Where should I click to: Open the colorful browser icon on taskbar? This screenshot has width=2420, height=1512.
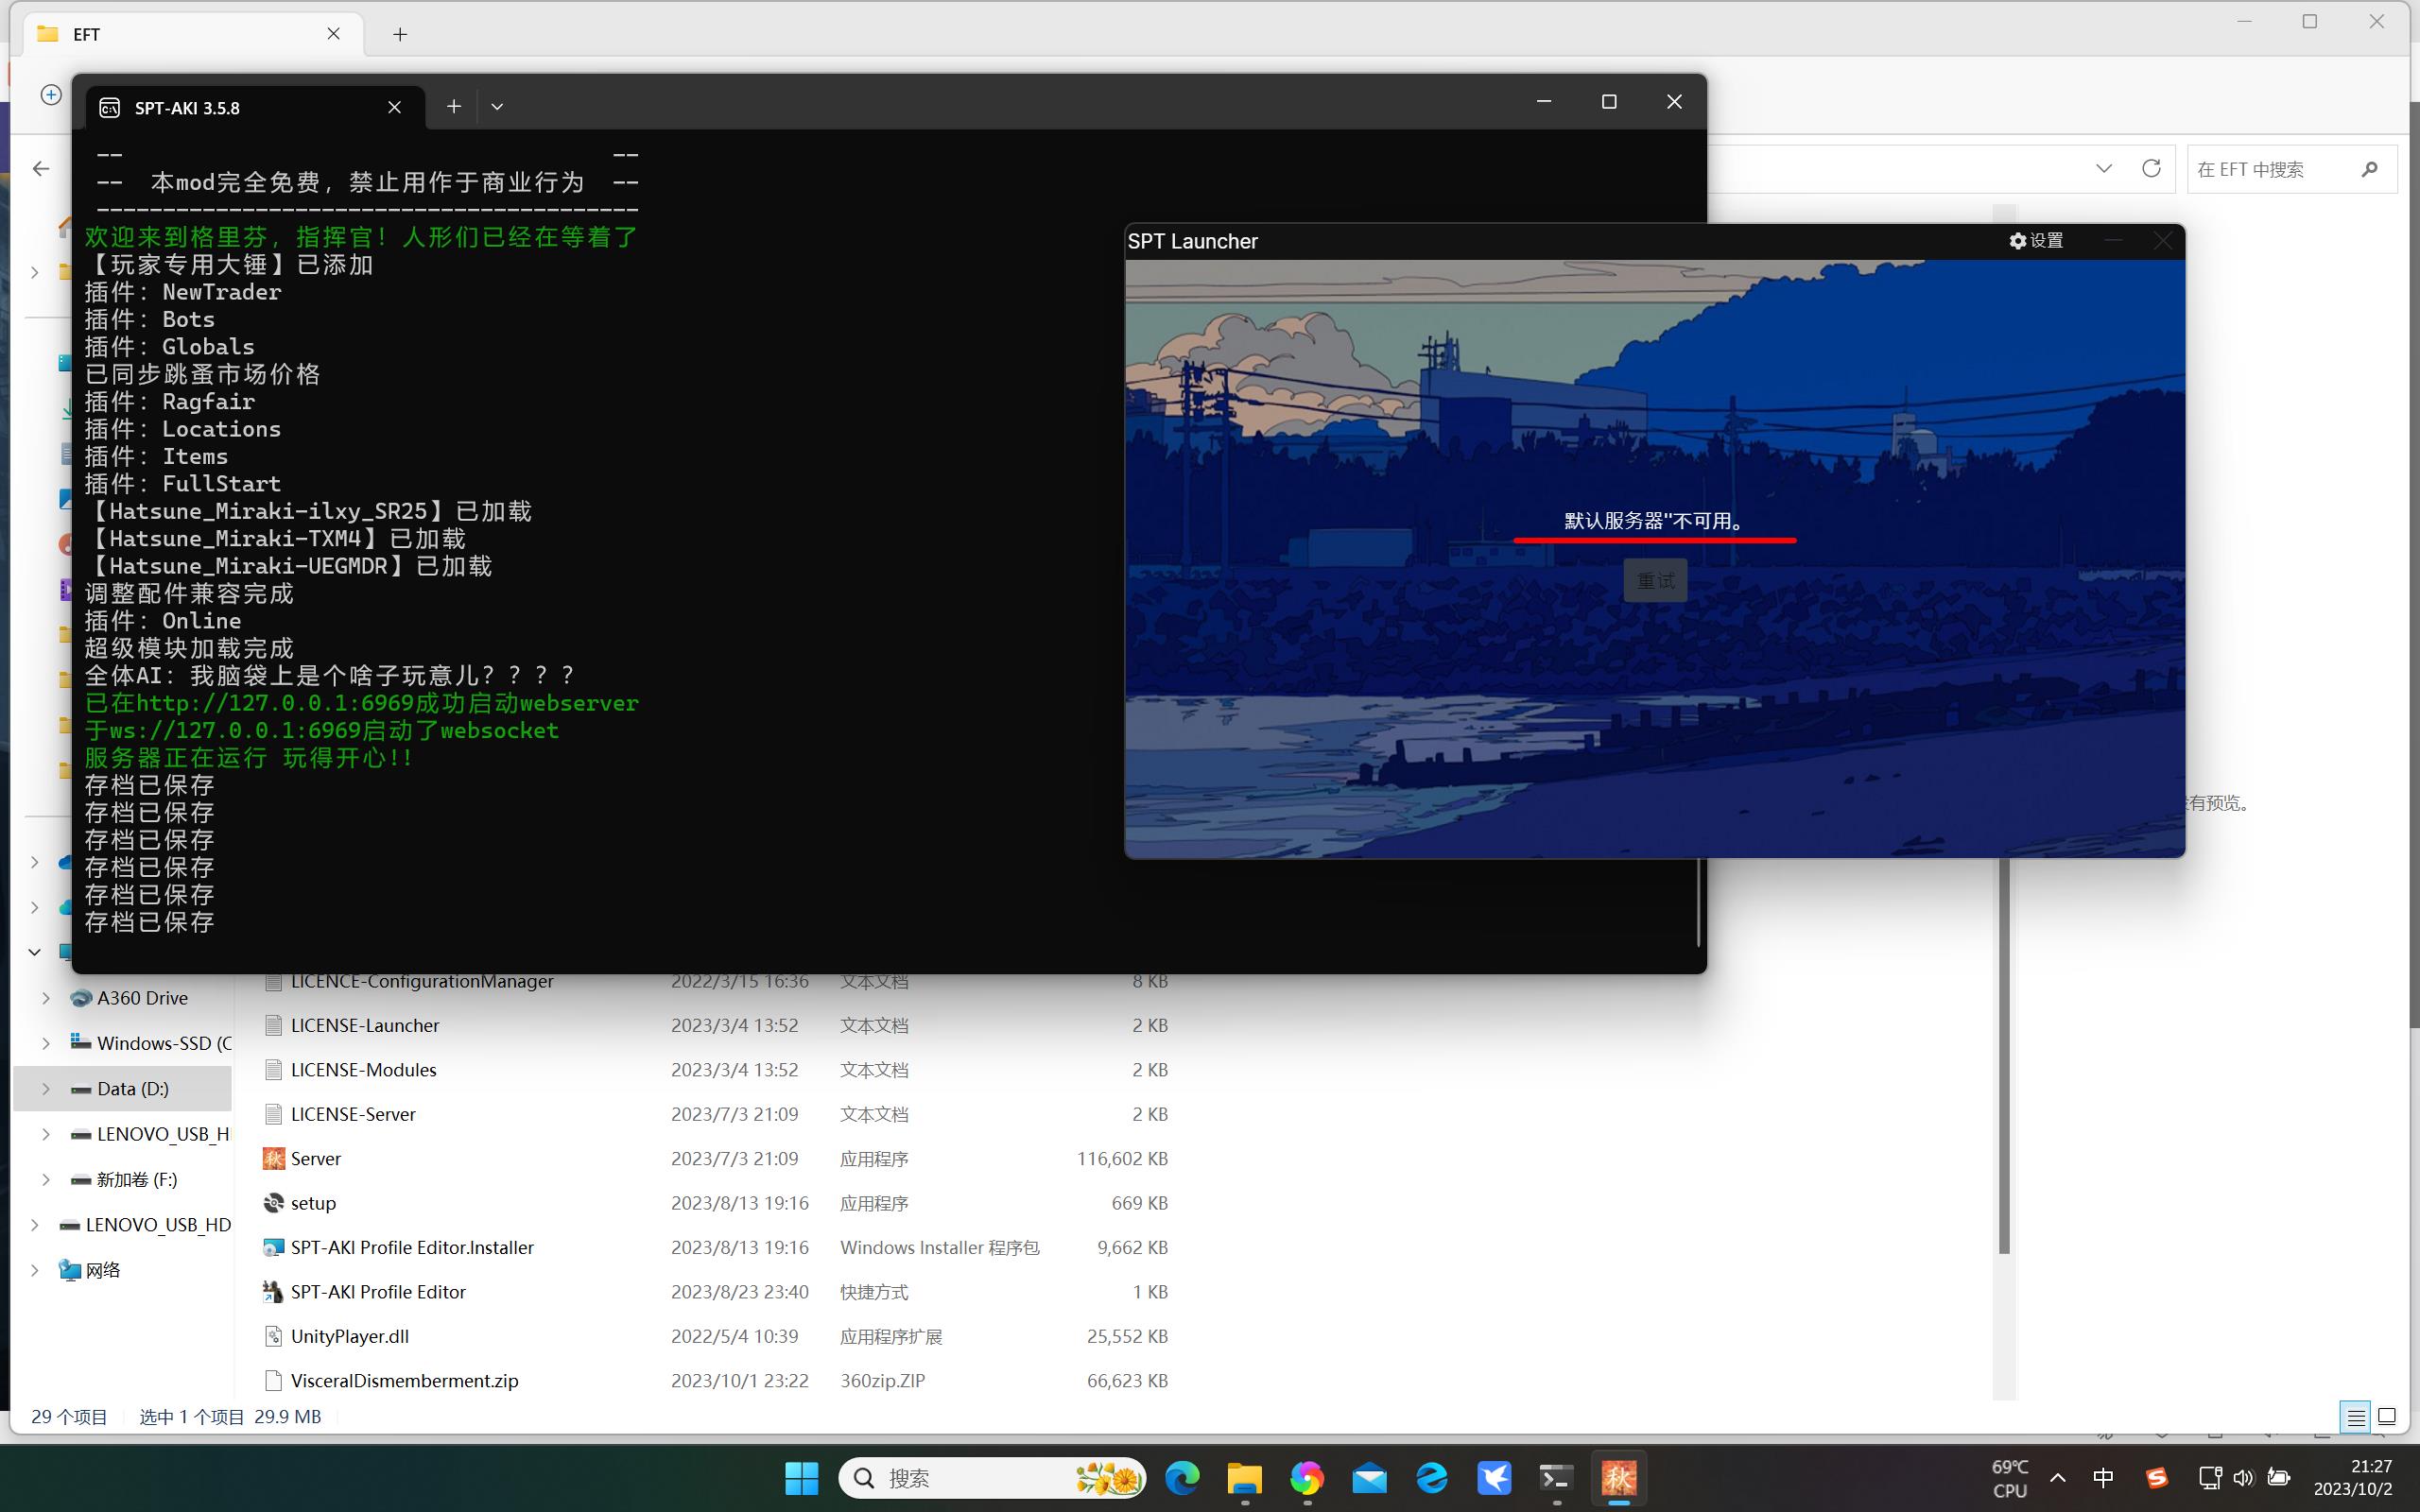[x=1307, y=1478]
